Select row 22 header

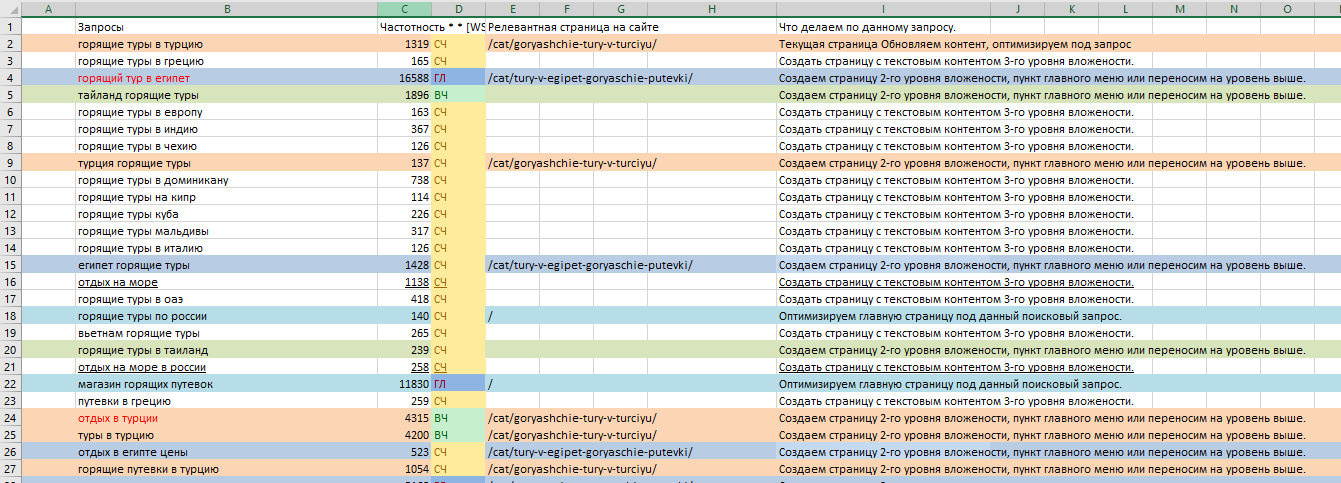pyautogui.click(x=10, y=384)
